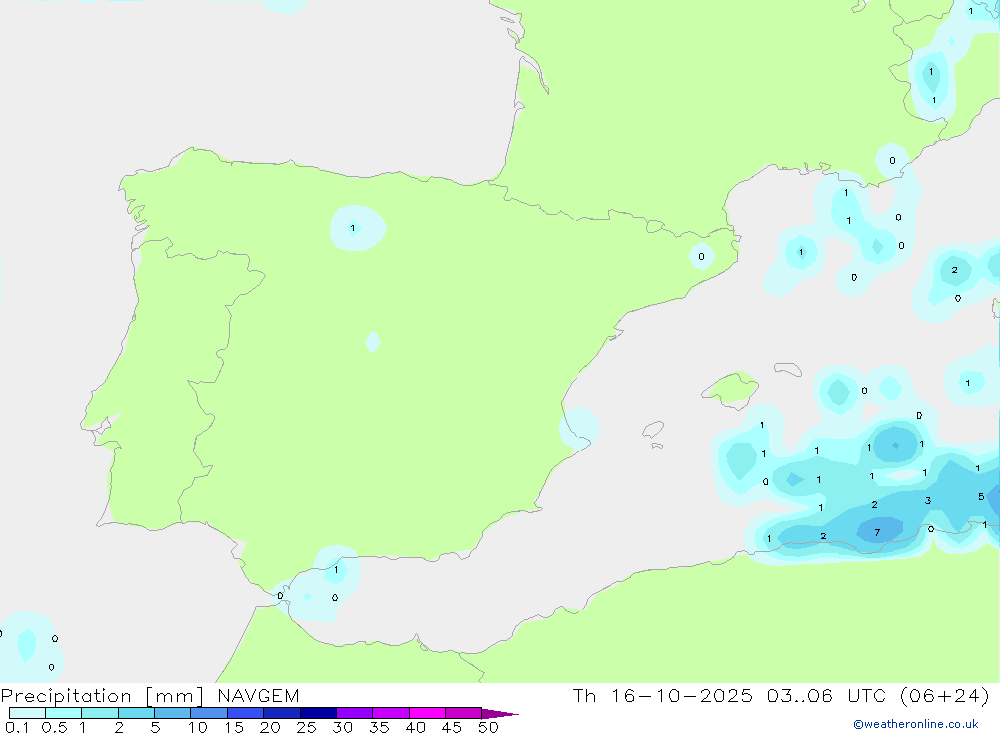Image resolution: width=1000 pixels, height=733 pixels.
Task: Click the above-50 arrow tip of the legend
Action: 499,714
